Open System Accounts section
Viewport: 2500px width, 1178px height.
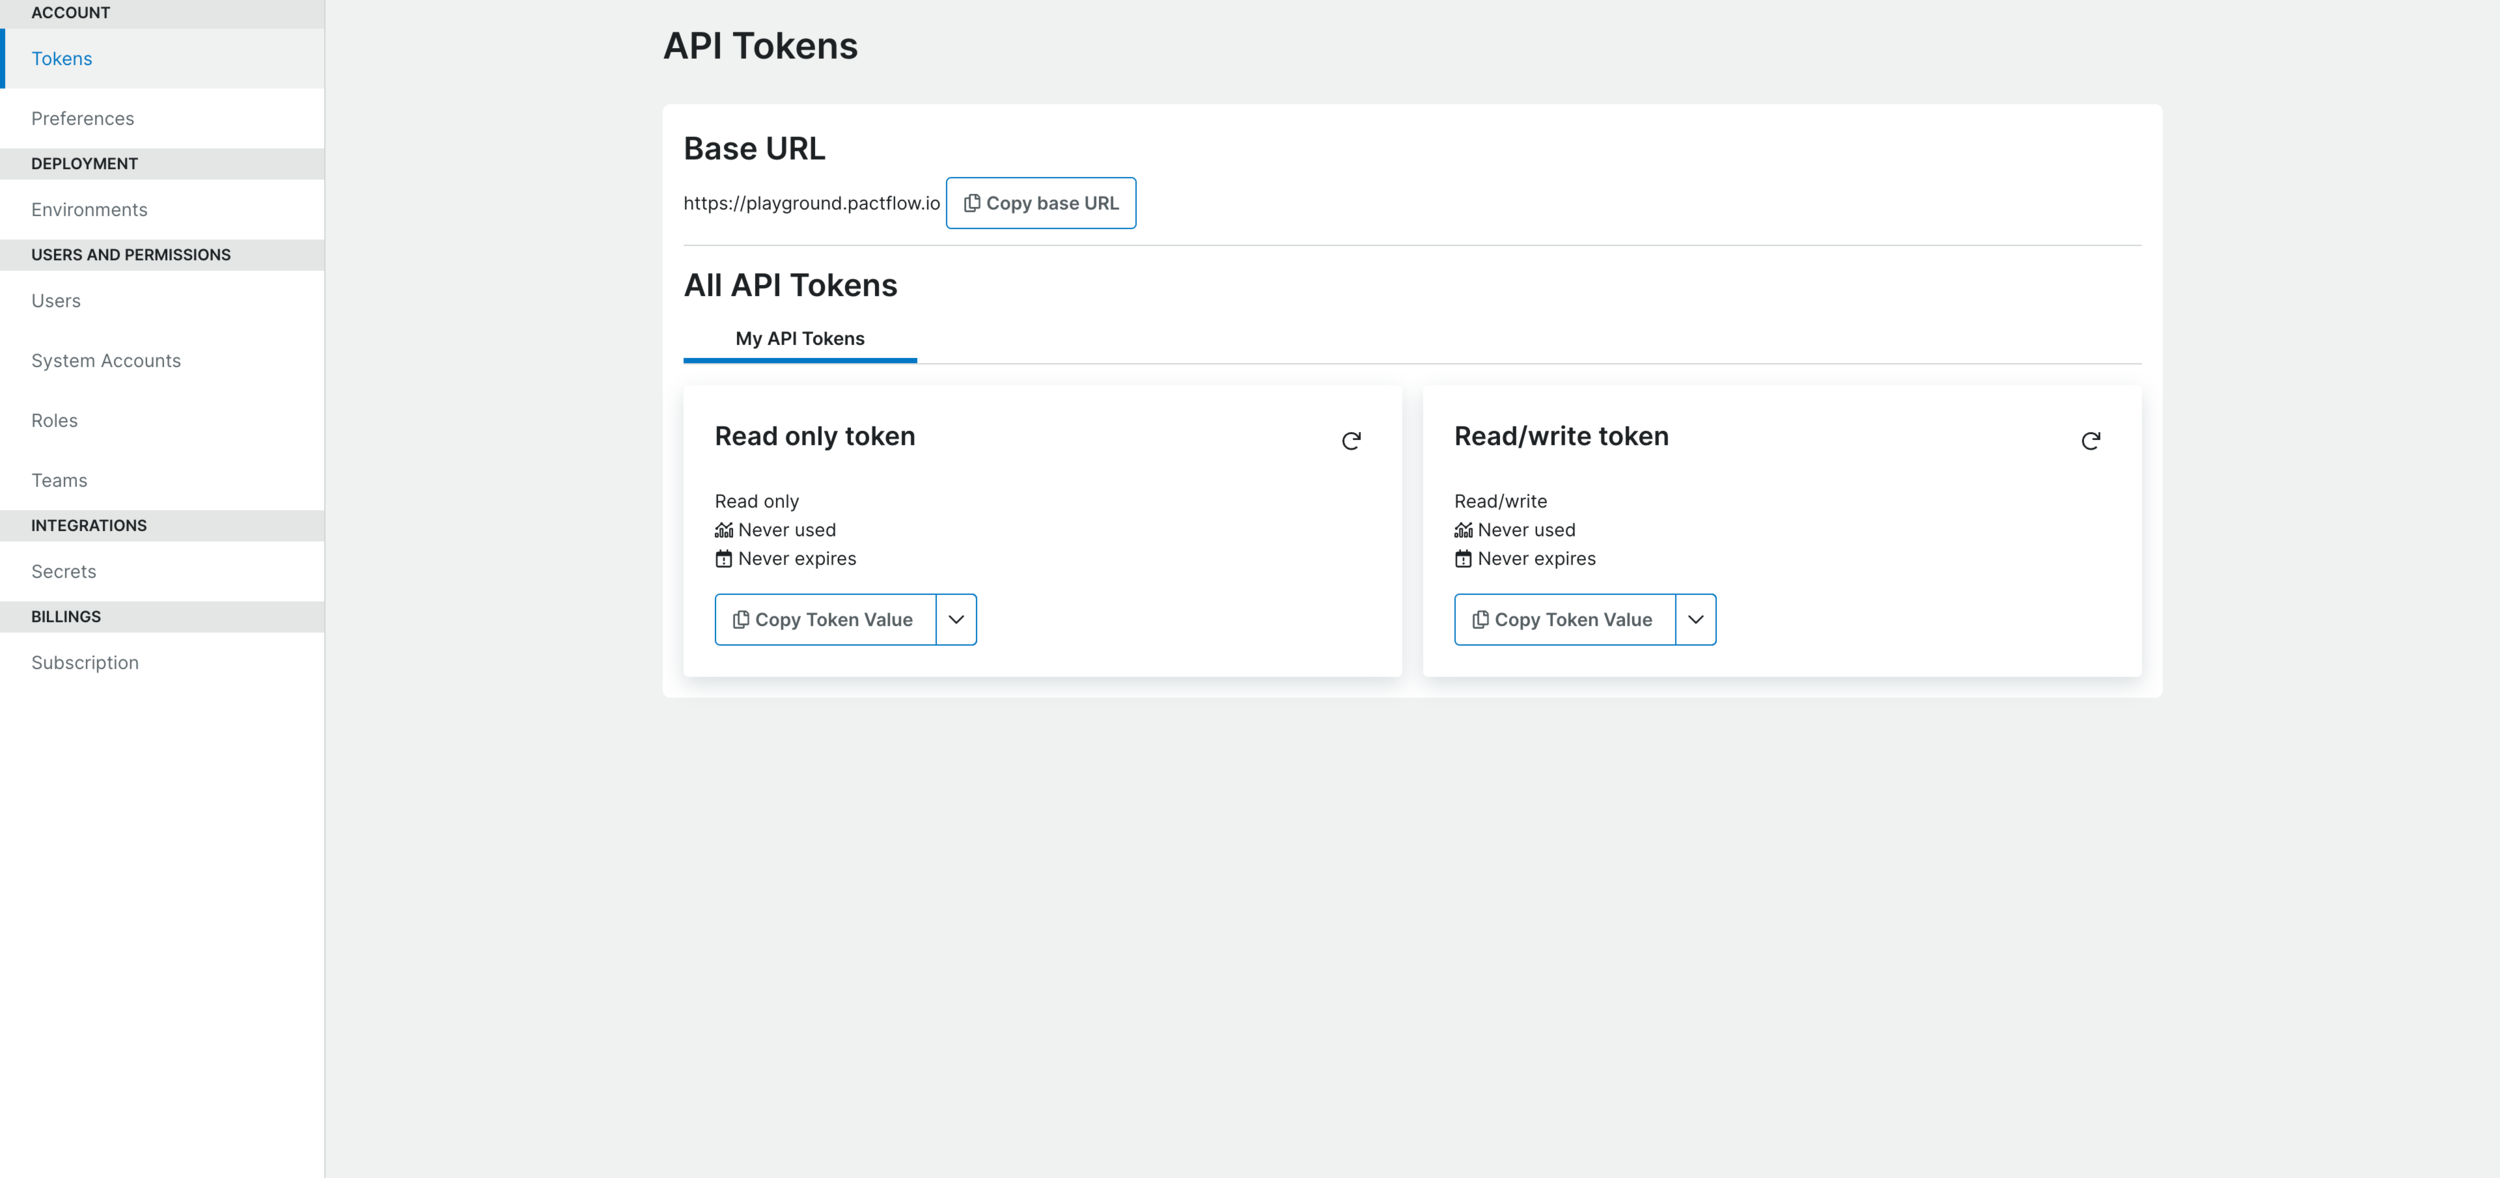pyautogui.click(x=106, y=361)
